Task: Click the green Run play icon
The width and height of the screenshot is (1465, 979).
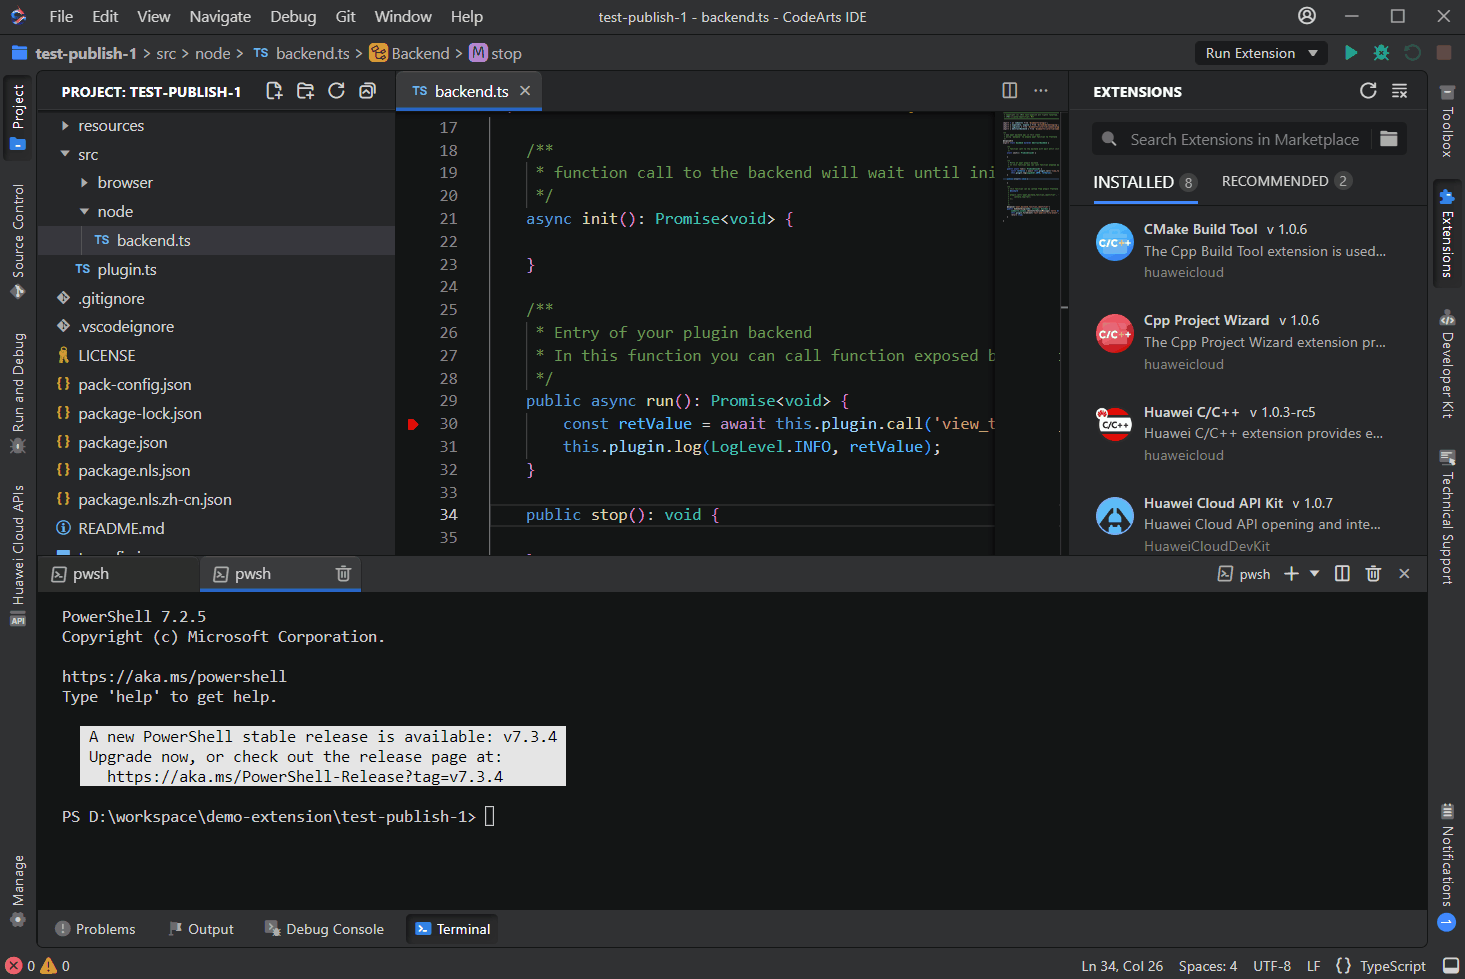Action: click(x=1351, y=53)
